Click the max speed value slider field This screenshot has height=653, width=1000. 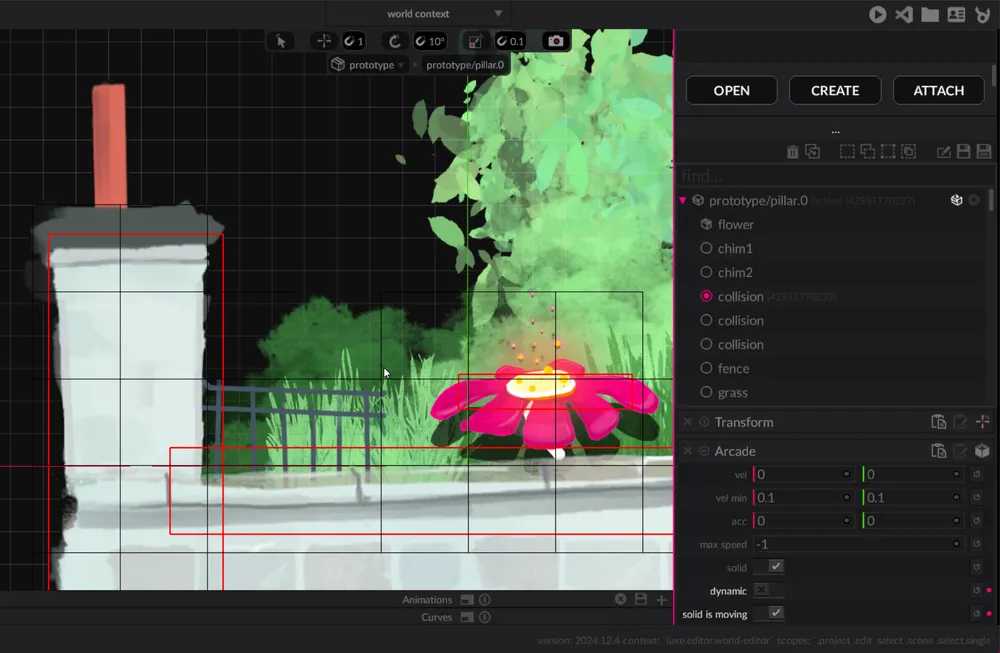(x=853, y=544)
